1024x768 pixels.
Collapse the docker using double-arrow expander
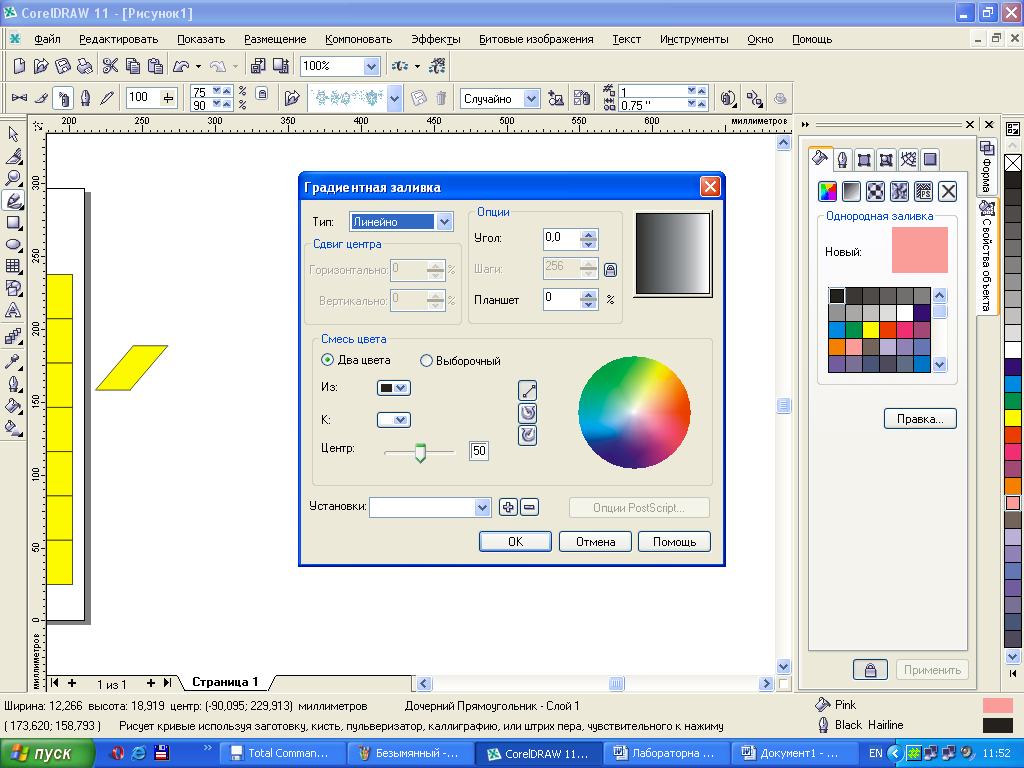tap(805, 124)
